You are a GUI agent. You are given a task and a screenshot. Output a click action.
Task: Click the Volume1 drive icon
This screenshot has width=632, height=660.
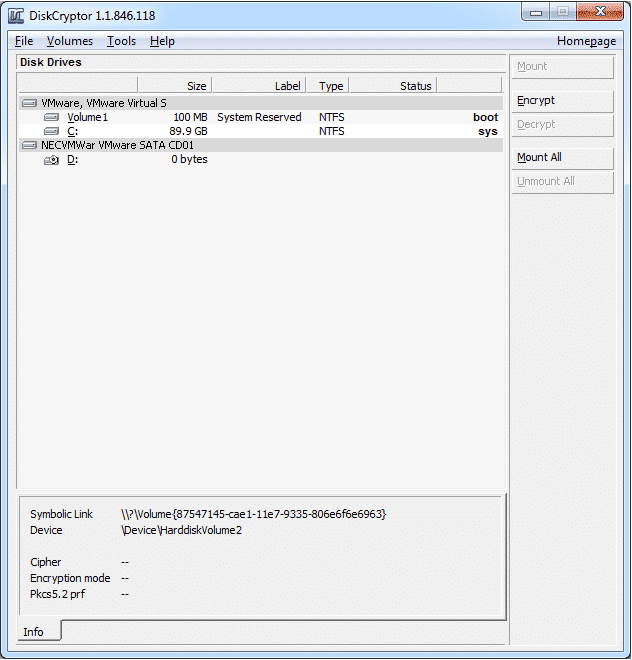(51, 117)
